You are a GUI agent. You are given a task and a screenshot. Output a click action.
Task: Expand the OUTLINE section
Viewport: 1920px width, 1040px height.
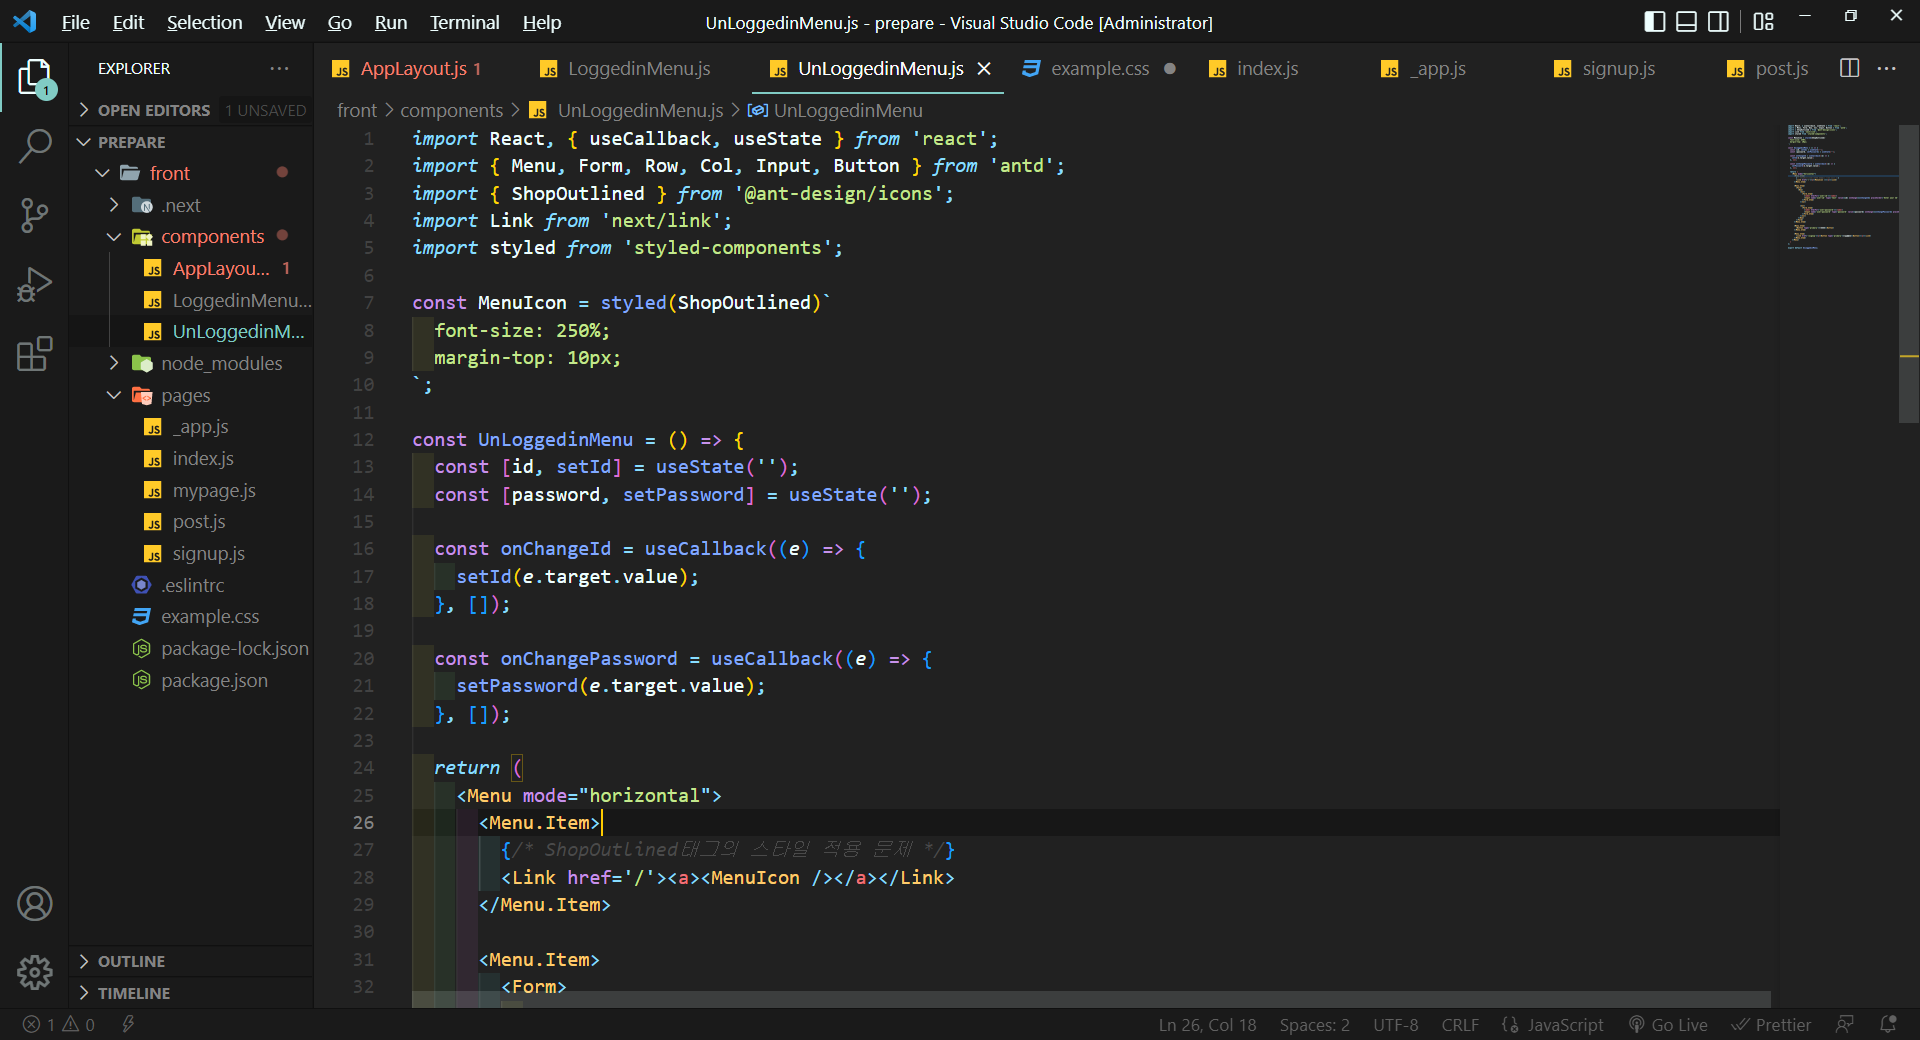point(131,961)
